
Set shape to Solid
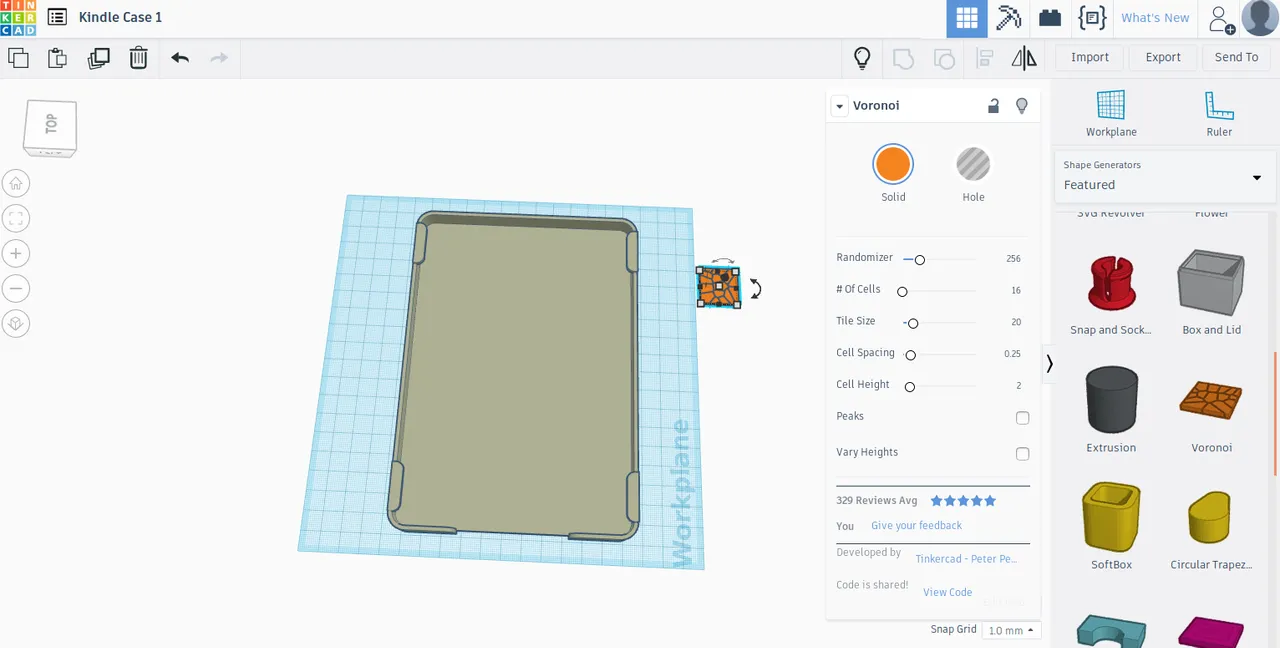click(893, 165)
